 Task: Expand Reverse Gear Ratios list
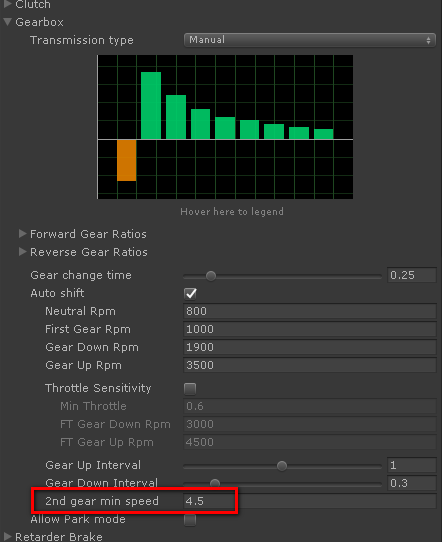22,252
